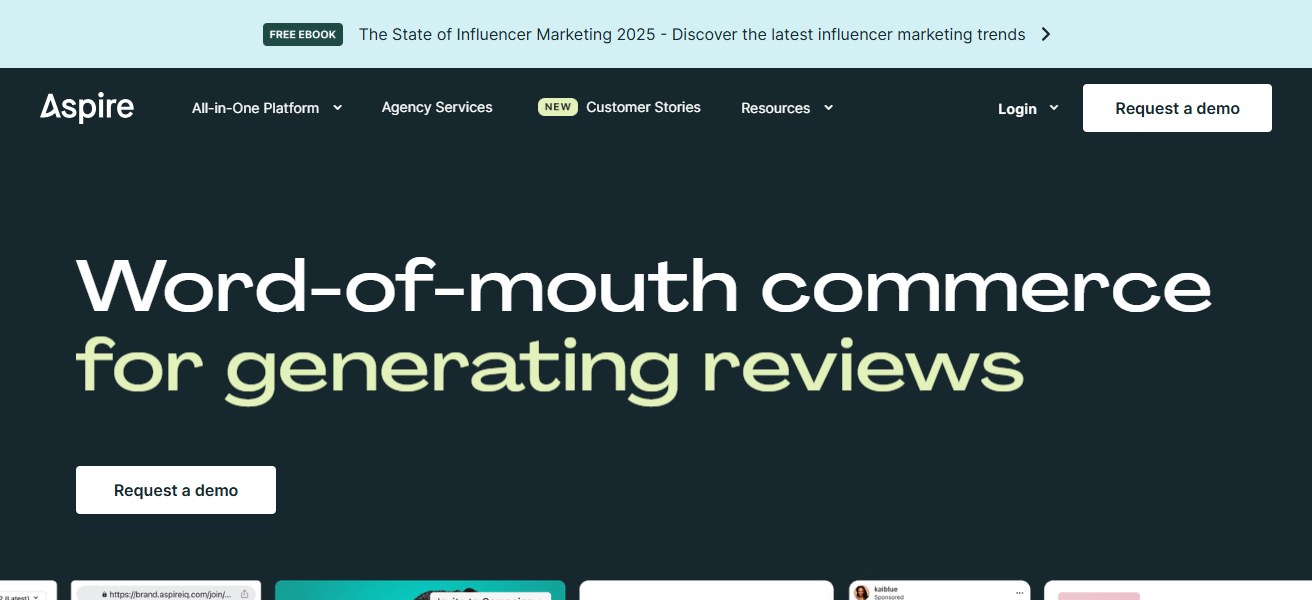1312x600 pixels.
Task: Open the three-dot menu on kaiblue post
Action: click(1020, 592)
